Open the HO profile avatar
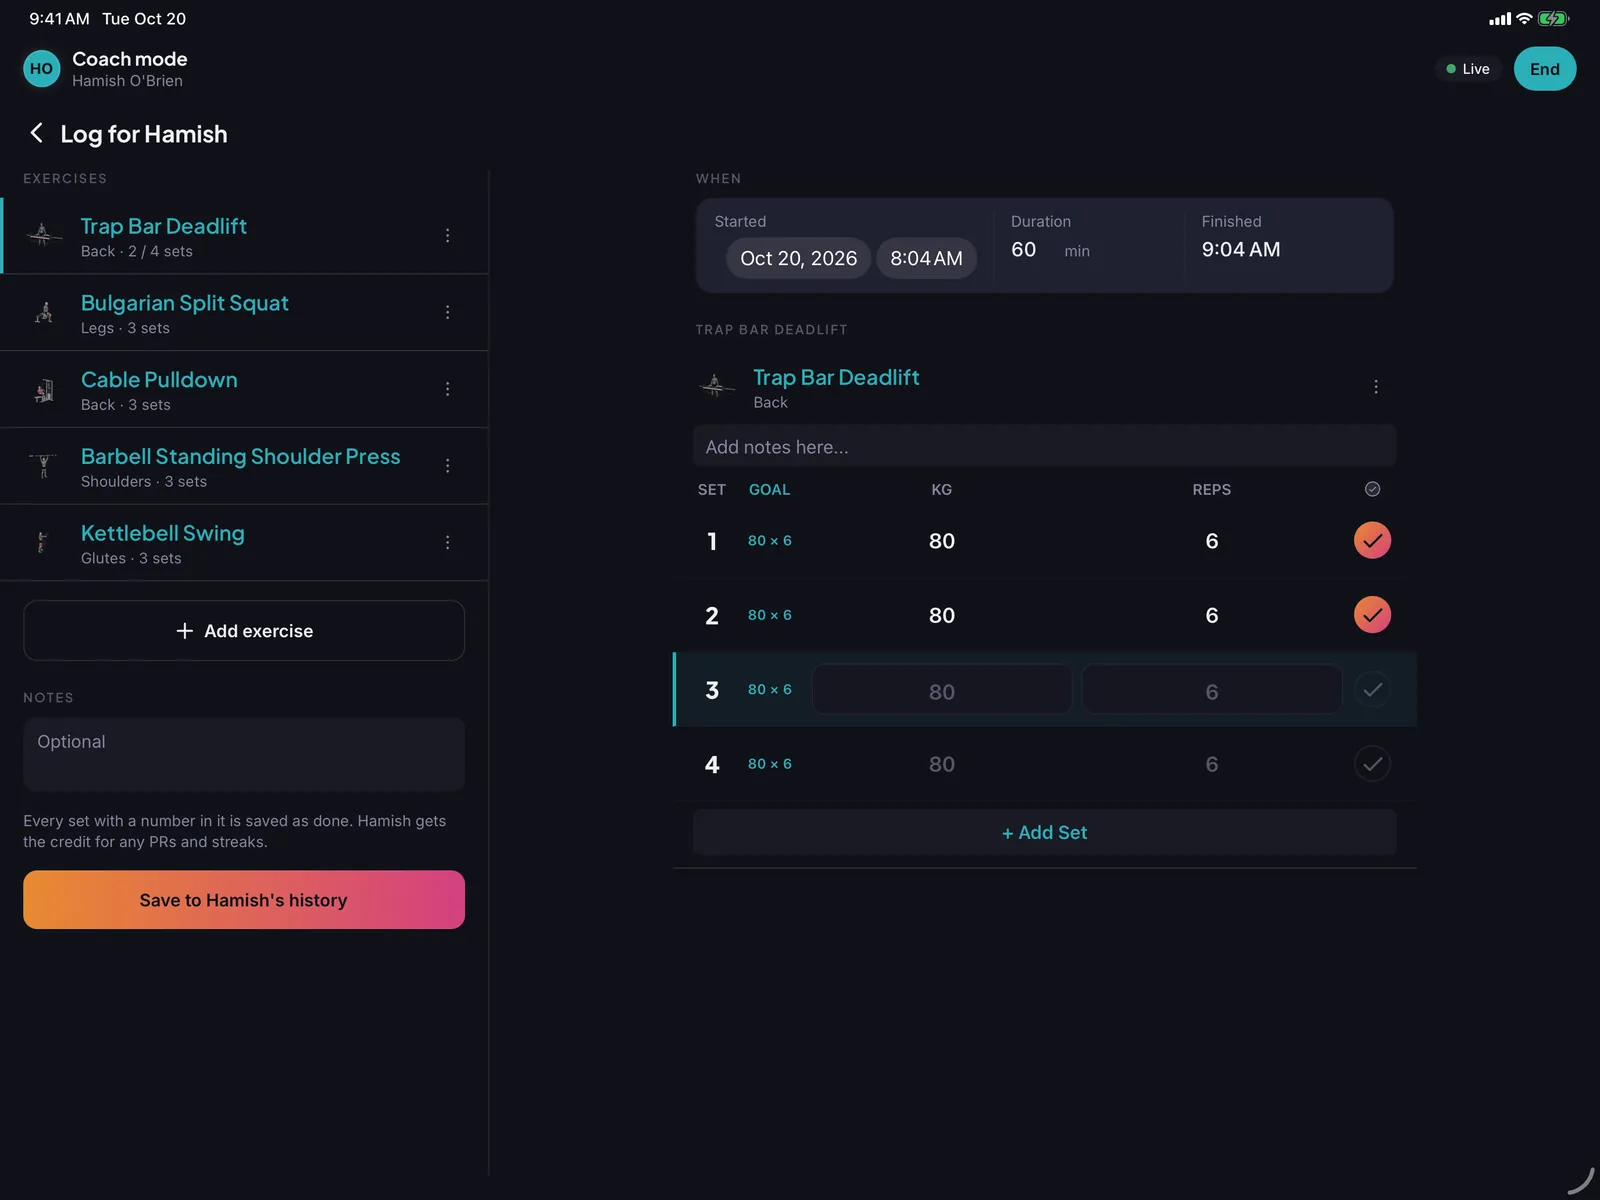1600x1200 pixels. pyautogui.click(x=41, y=69)
